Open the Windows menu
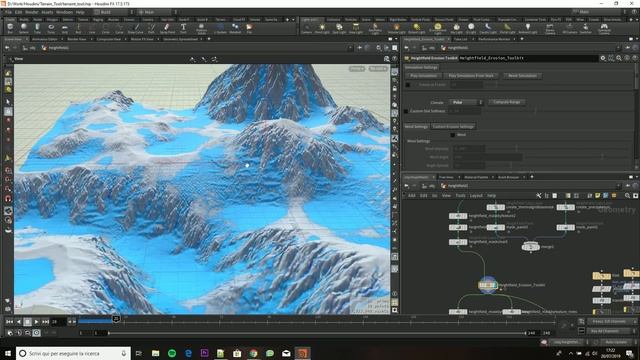Screen dimensions: 640x360 click(64, 12)
